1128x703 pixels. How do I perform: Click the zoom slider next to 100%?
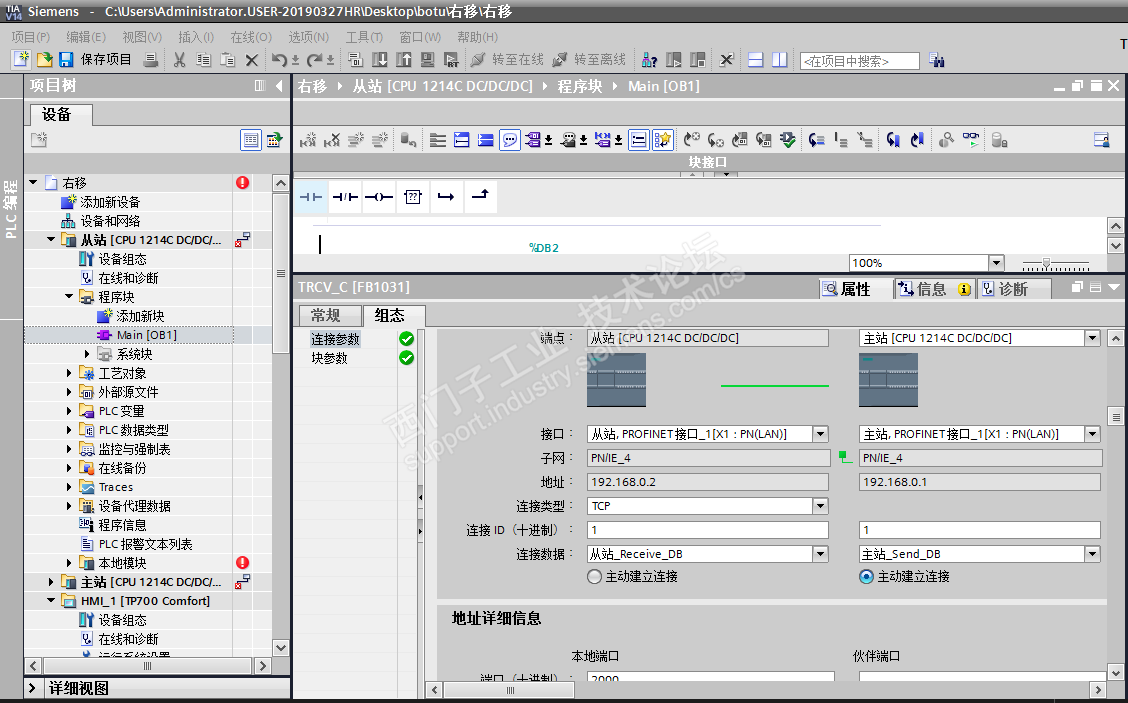coord(1046,263)
